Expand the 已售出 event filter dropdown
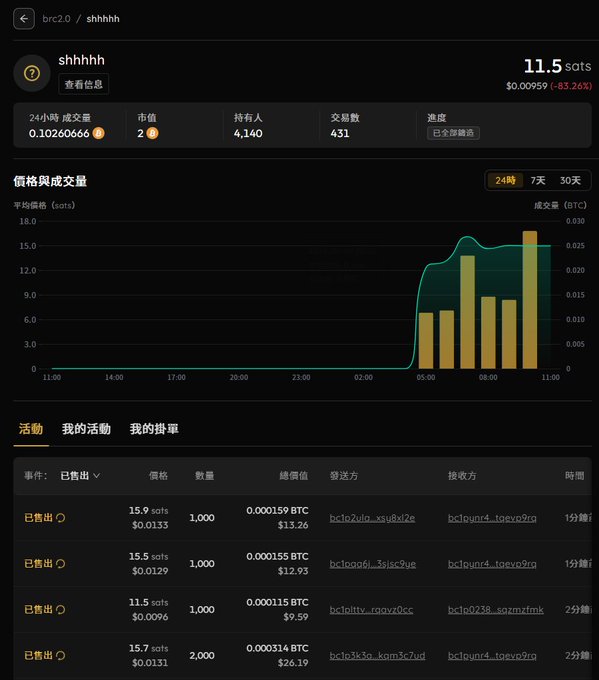The image size is (599, 680). (x=80, y=476)
